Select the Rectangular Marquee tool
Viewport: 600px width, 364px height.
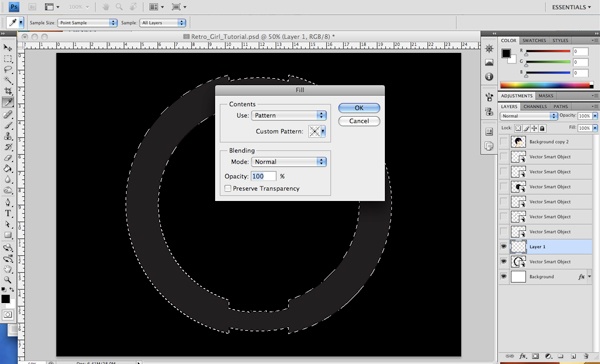click(8, 59)
